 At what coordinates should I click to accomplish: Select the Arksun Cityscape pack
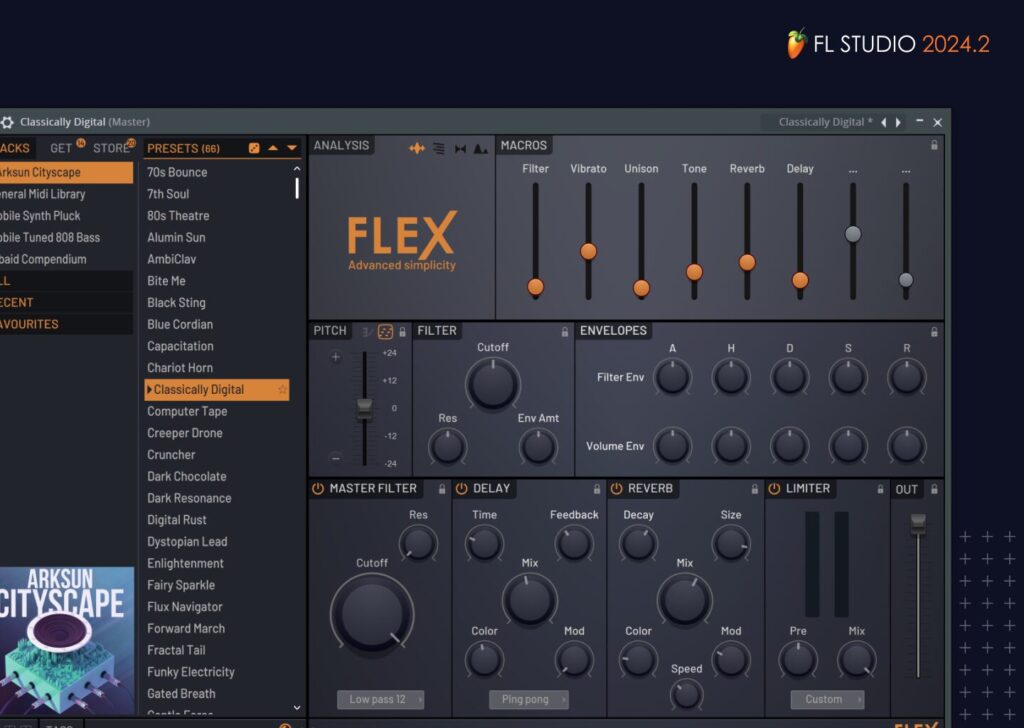click(65, 172)
